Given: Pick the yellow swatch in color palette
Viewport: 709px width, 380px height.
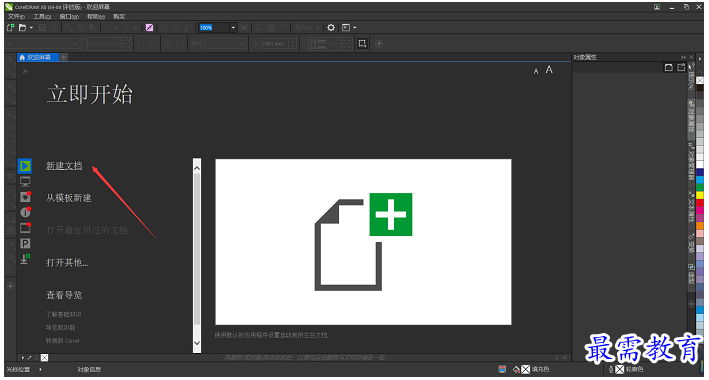Looking at the screenshot, I should (x=700, y=196).
